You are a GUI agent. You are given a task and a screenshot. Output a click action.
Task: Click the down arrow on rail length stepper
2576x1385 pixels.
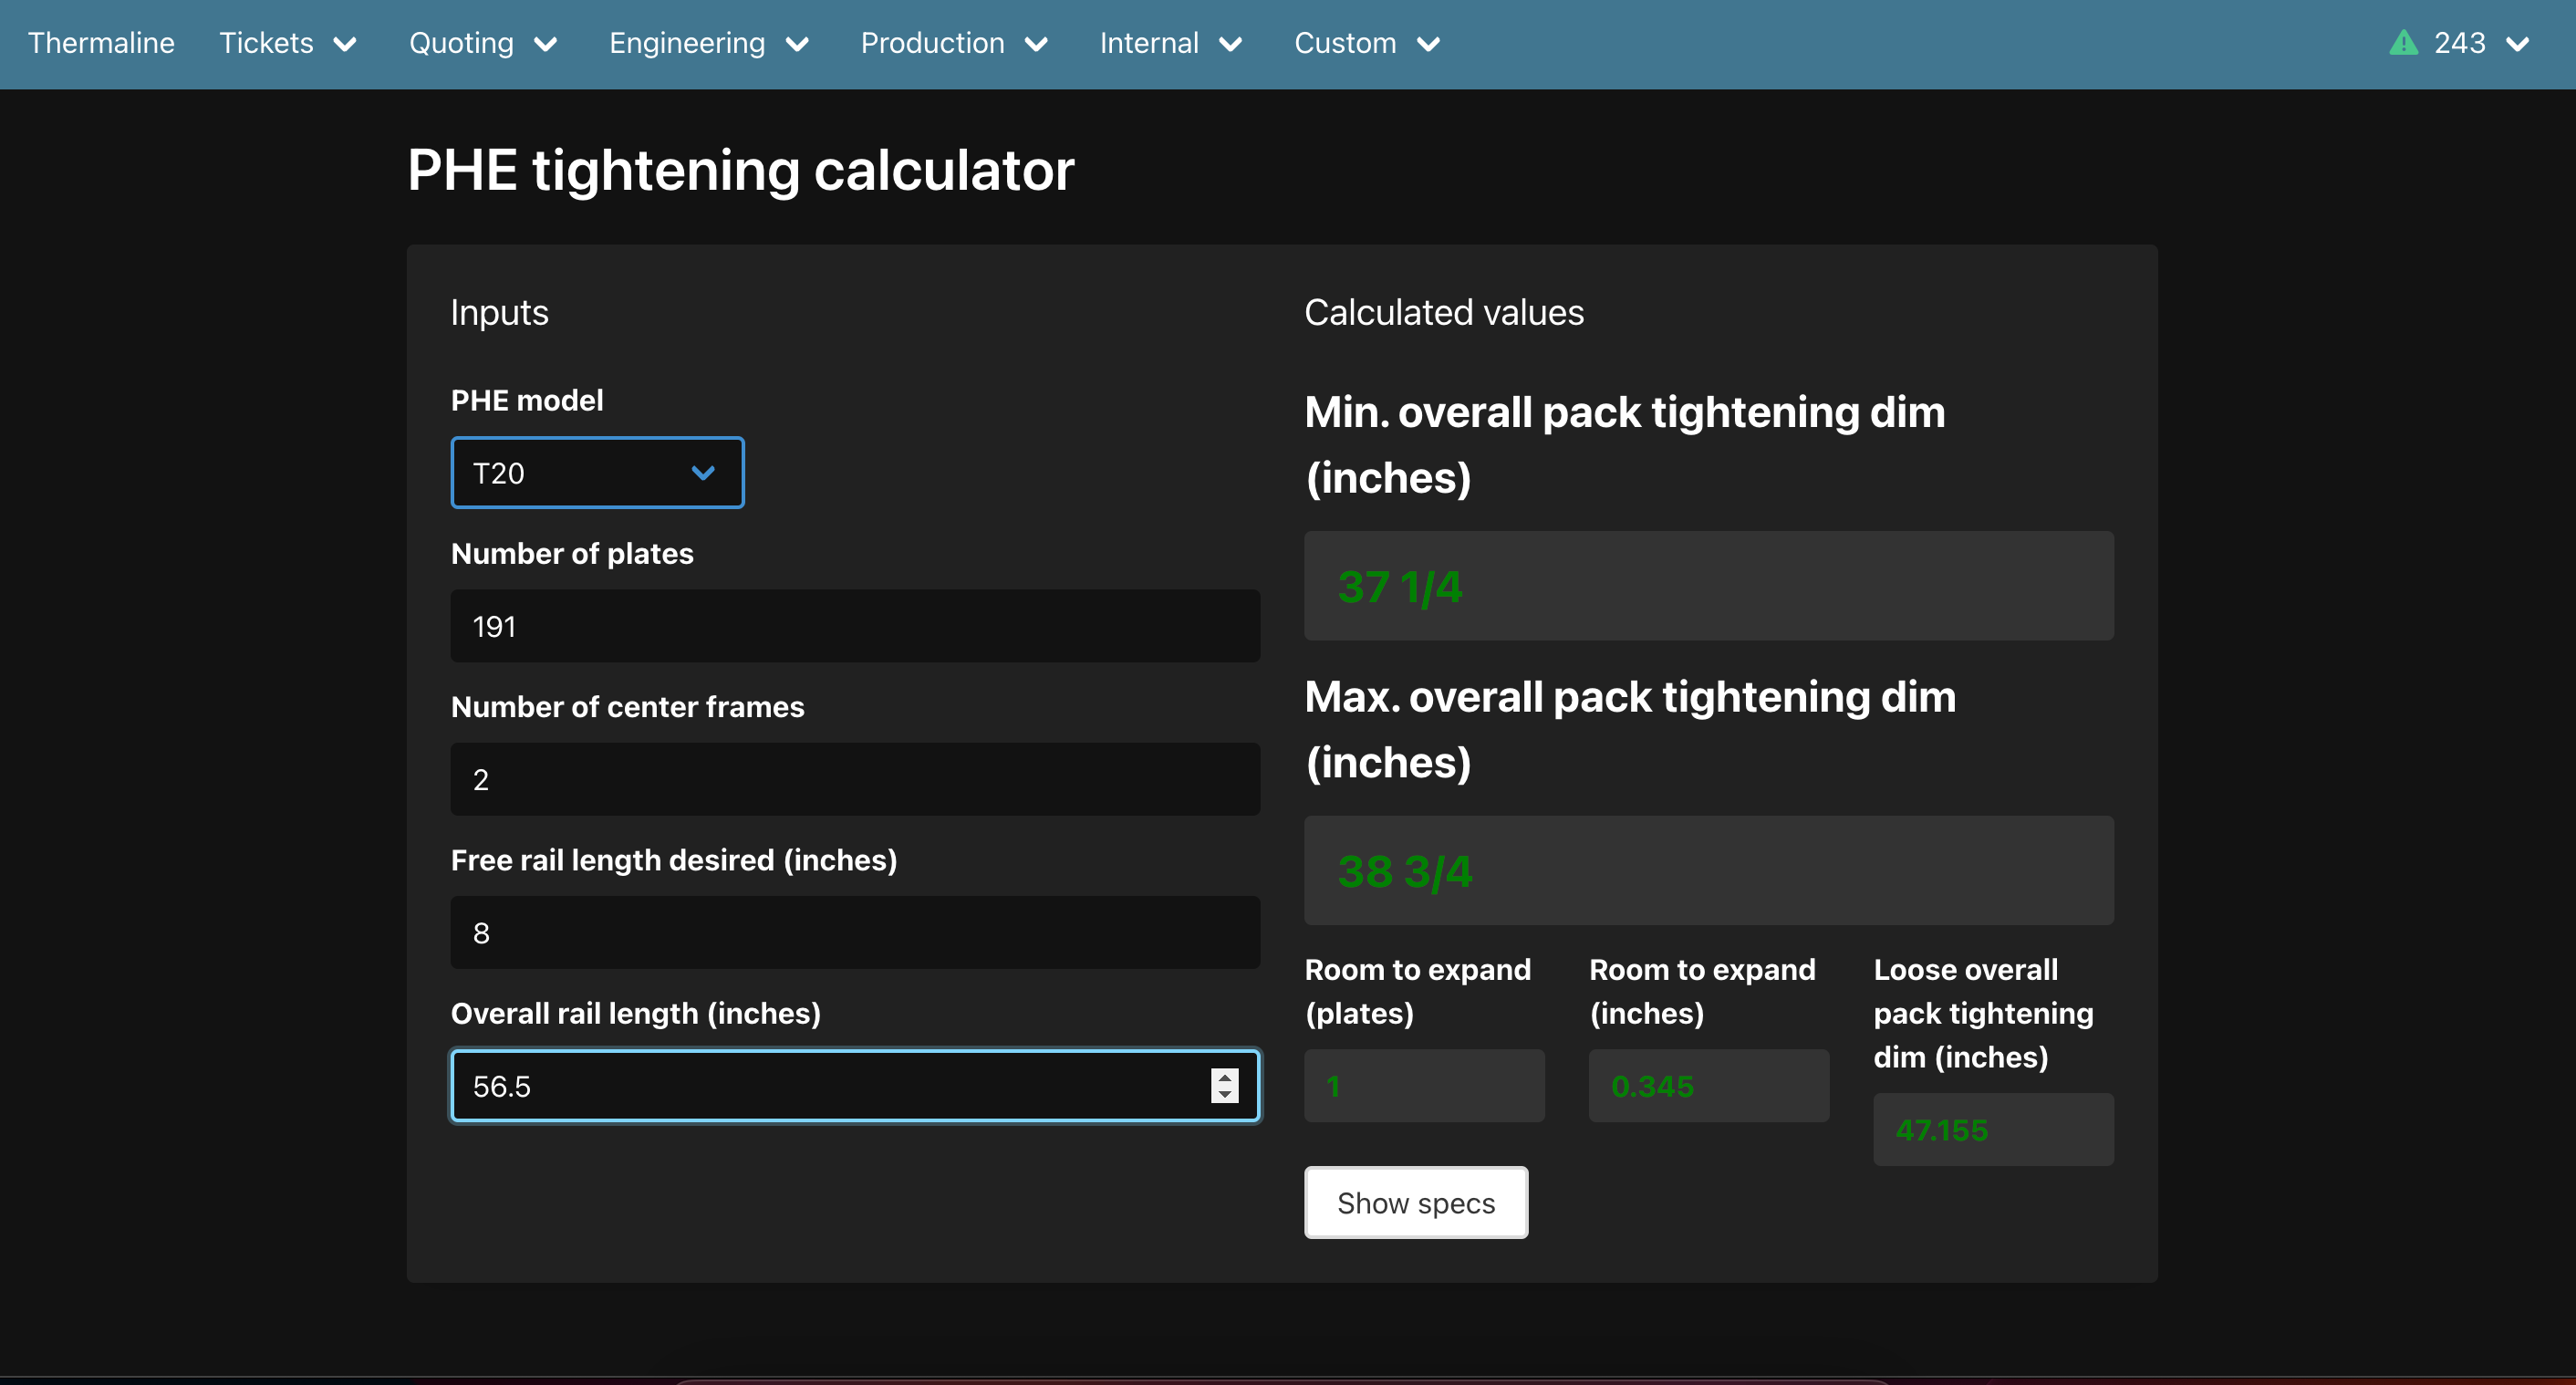1225,1095
